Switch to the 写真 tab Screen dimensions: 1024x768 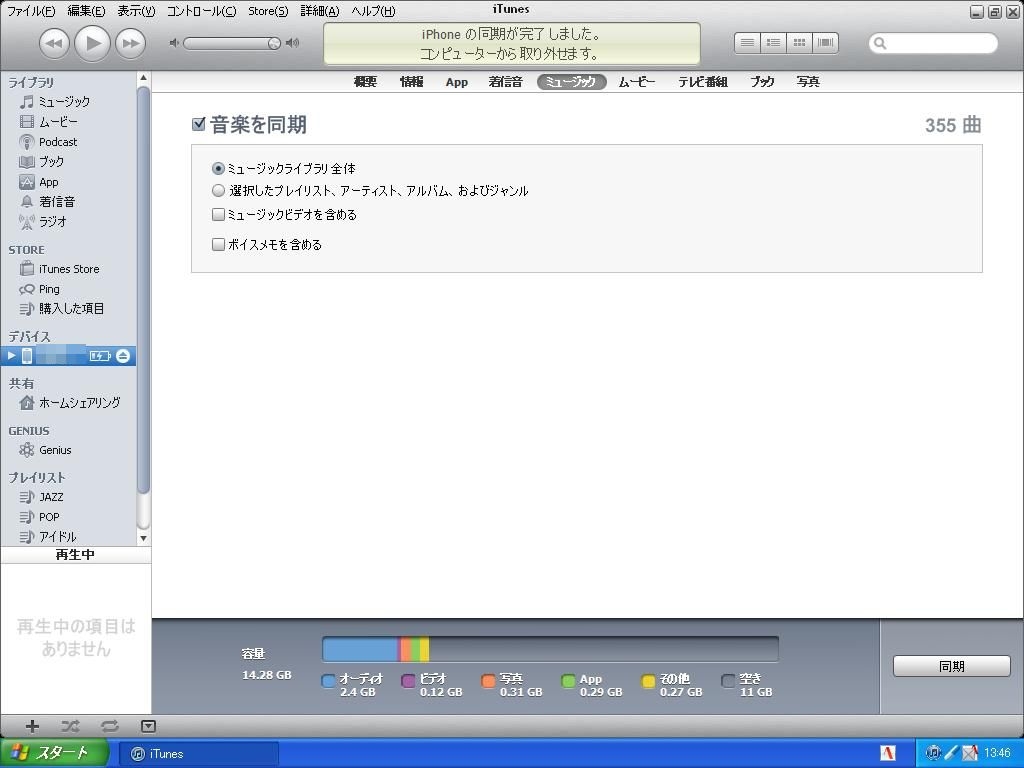pos(808,82)
